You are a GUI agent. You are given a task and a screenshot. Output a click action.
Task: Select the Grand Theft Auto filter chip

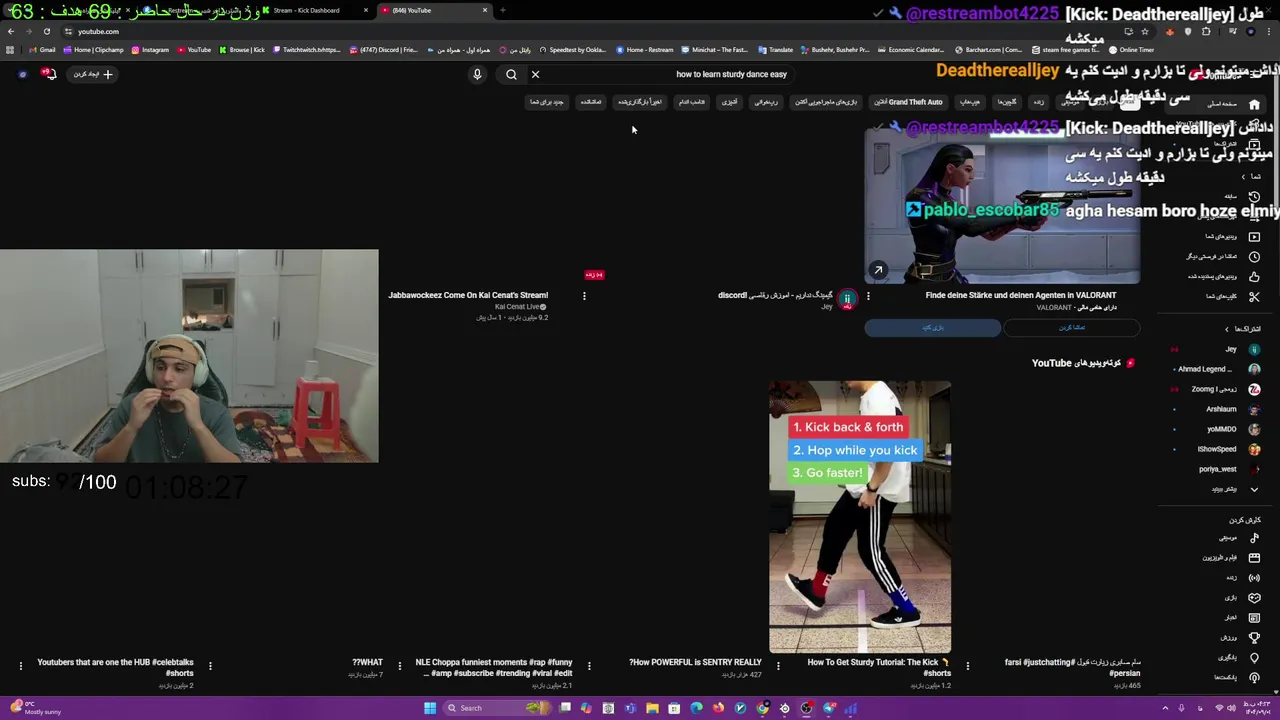(910, 102)
